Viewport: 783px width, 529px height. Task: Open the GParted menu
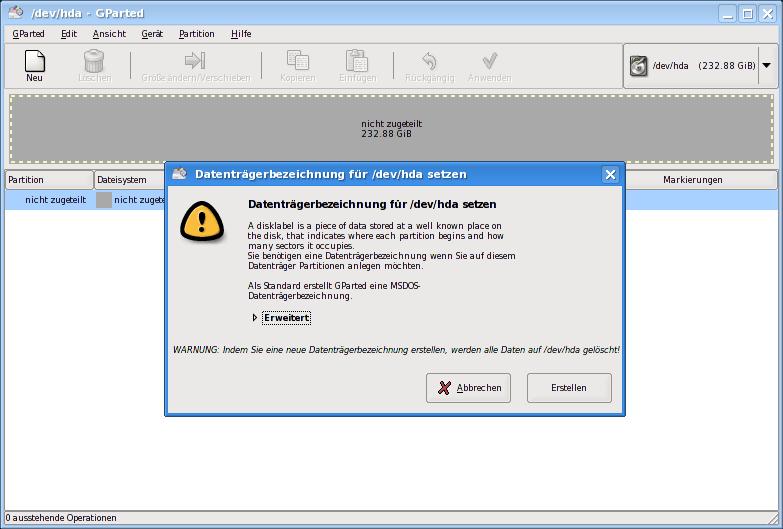(x=28, y=33)
